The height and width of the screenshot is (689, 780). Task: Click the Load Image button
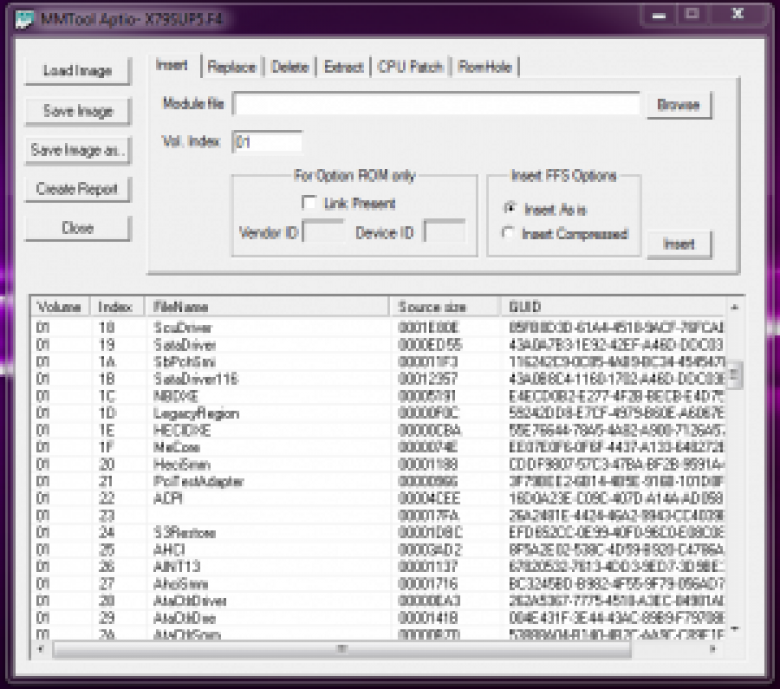78,71
